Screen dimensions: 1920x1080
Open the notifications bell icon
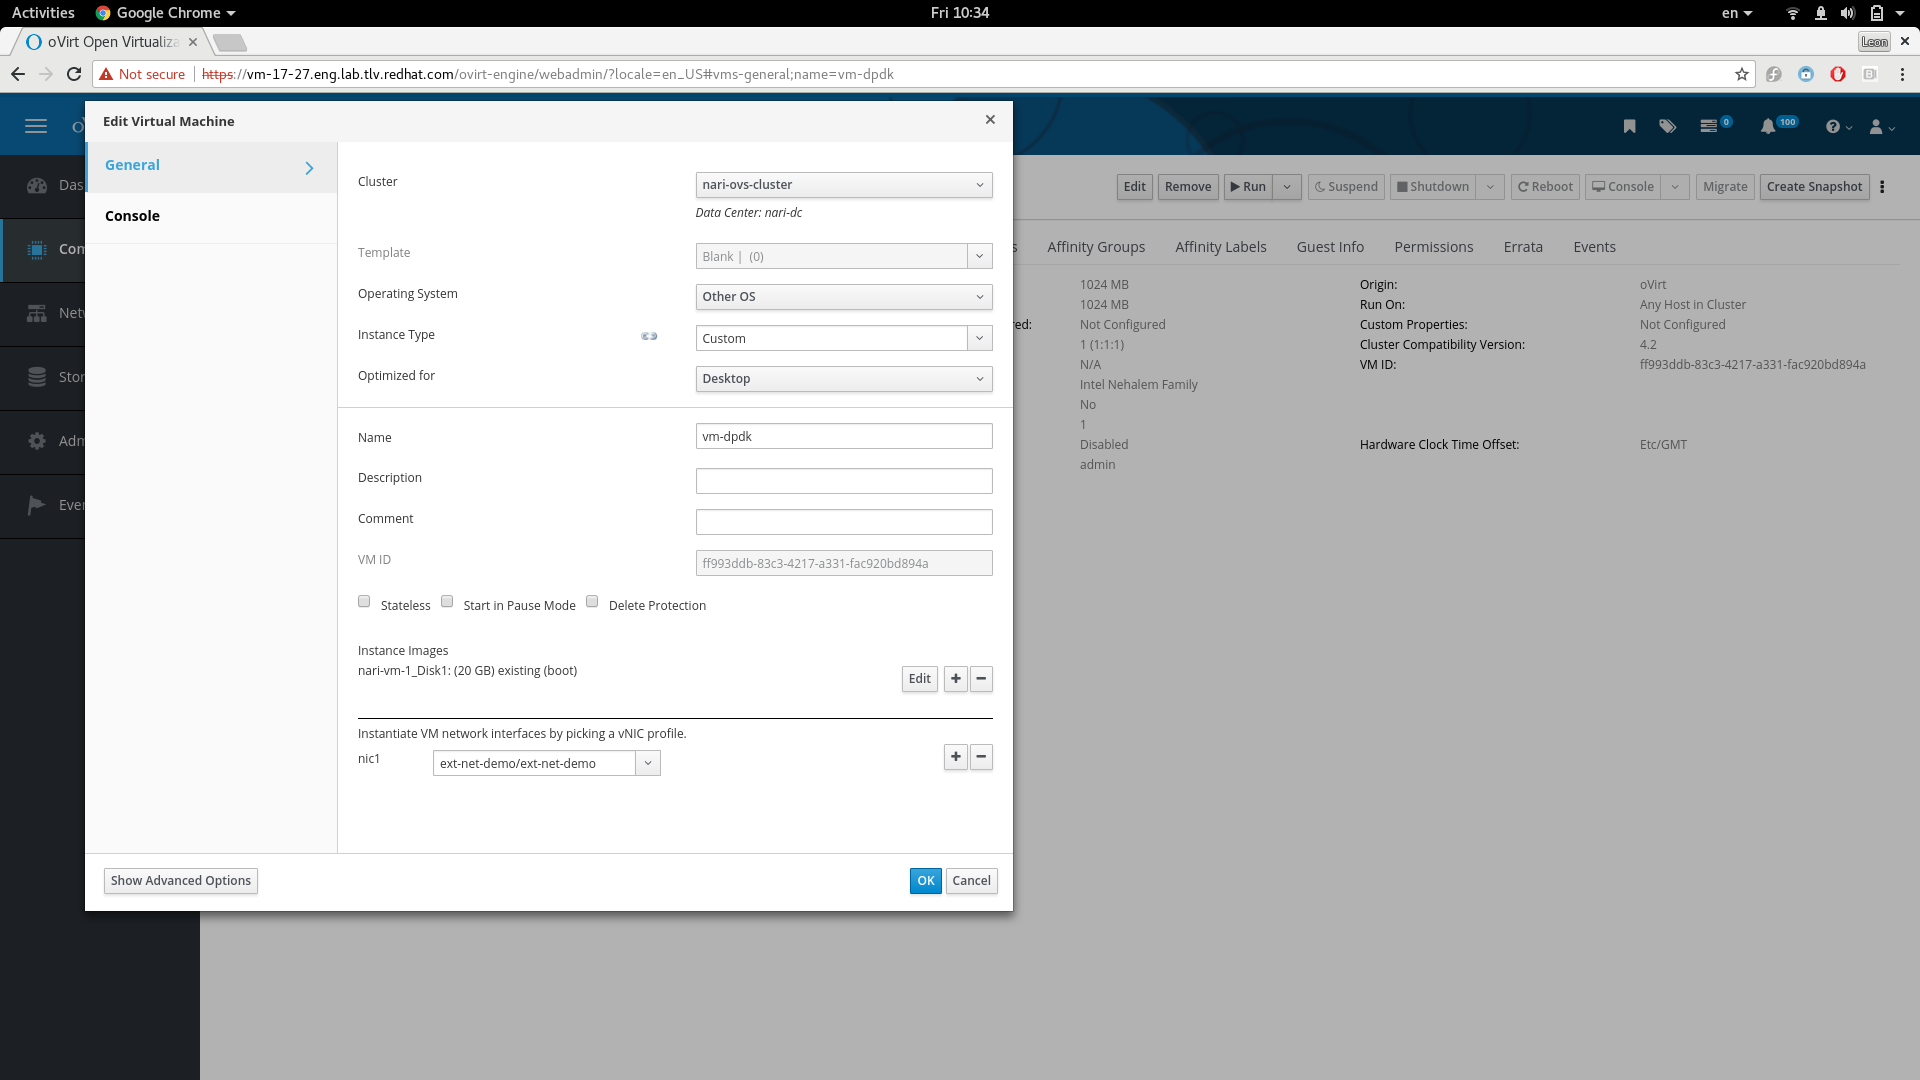point(1768,126)
